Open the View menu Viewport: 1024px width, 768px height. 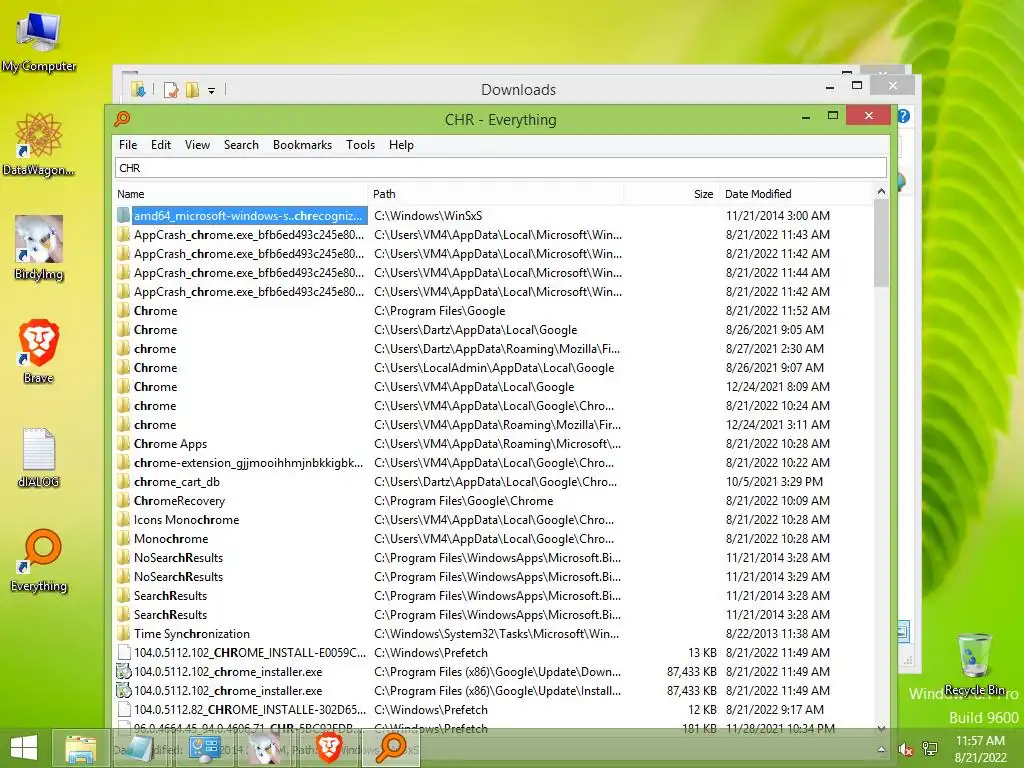[197, 145]
